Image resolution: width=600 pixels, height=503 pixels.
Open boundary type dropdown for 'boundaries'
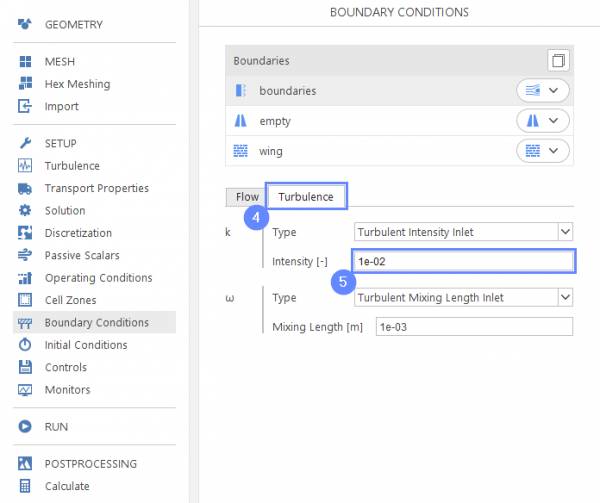(x=543, y=91)
